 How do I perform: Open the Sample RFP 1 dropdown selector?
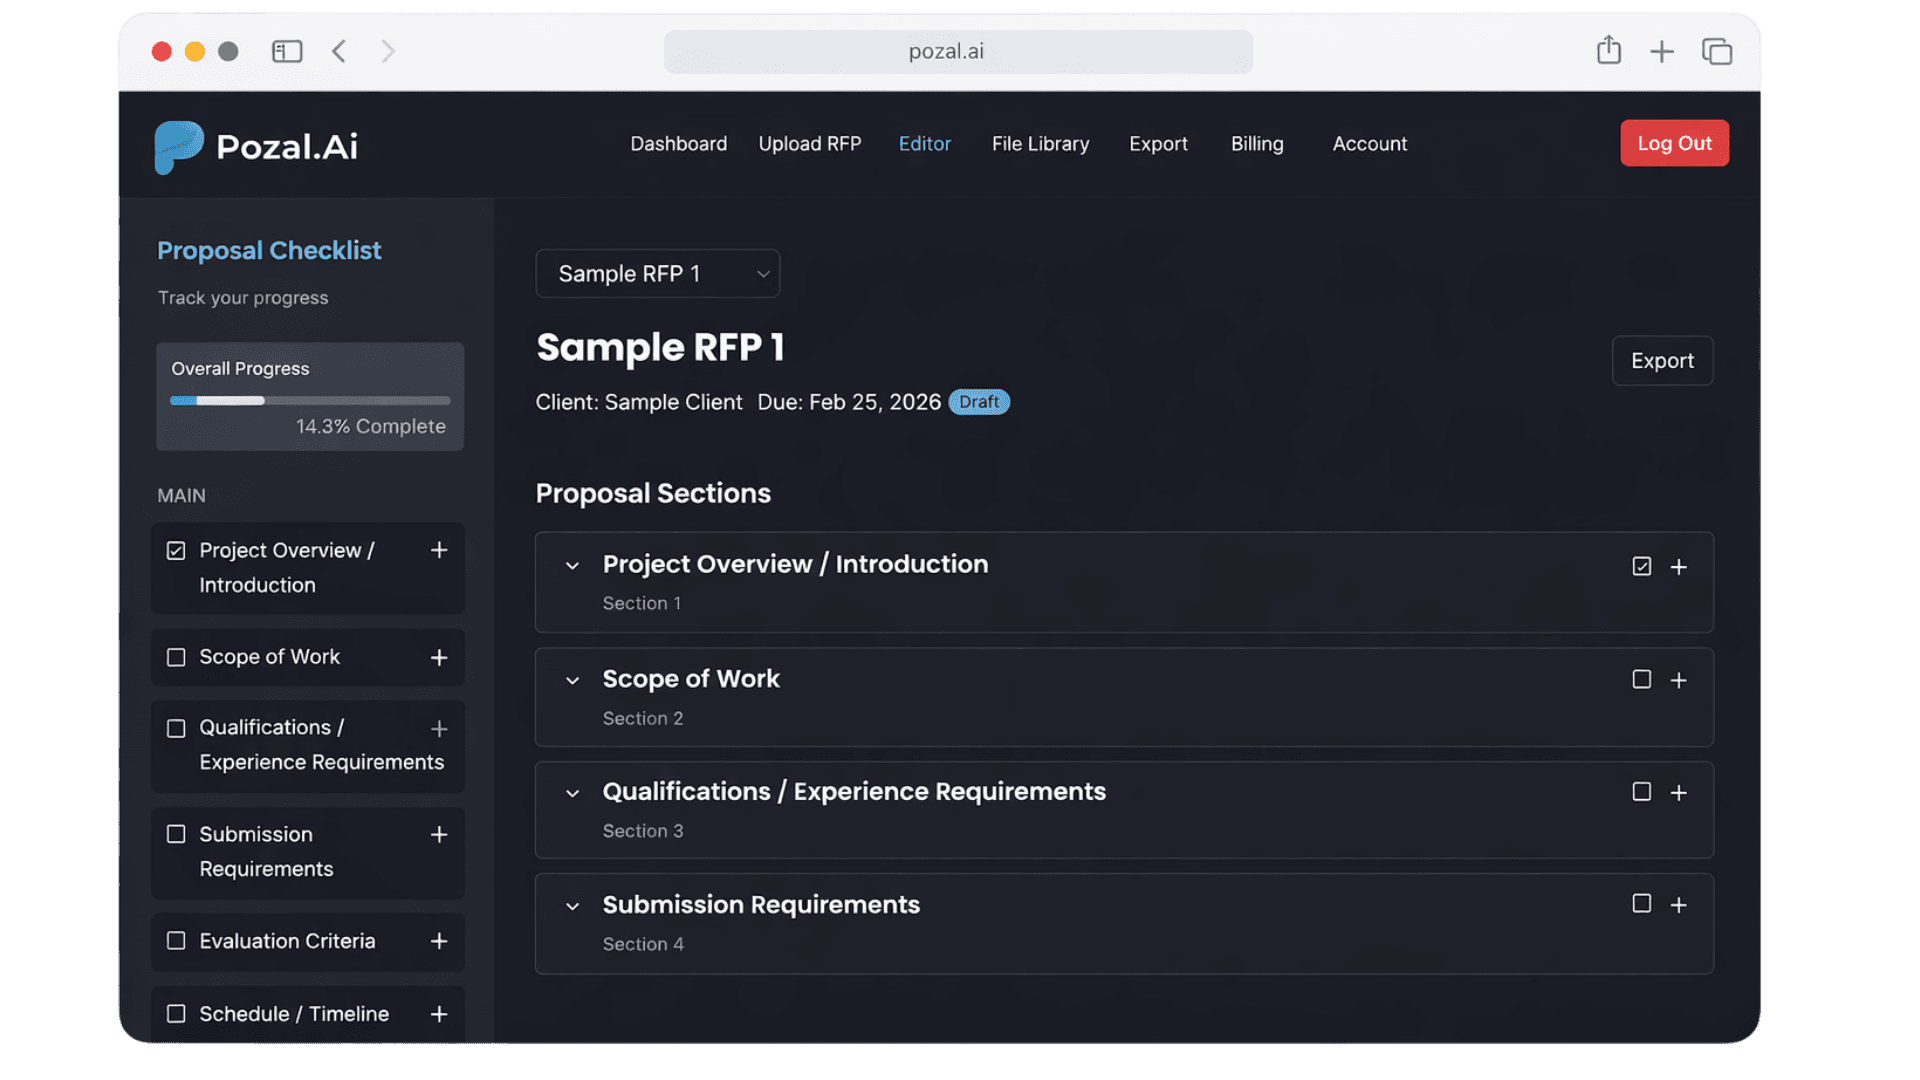pos(657,273)
